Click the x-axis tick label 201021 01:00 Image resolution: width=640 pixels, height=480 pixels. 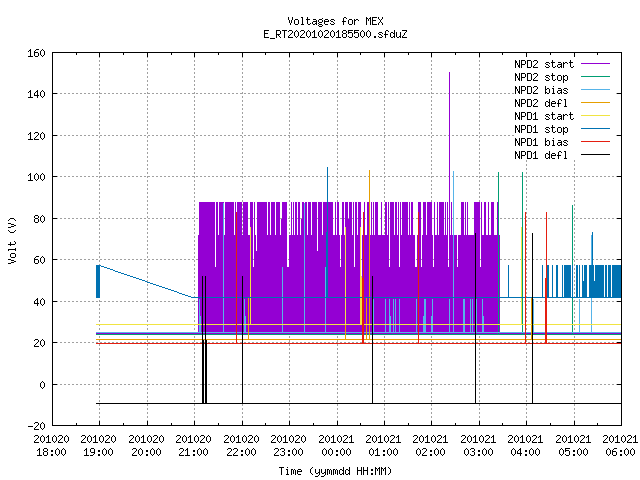[383, 446]
